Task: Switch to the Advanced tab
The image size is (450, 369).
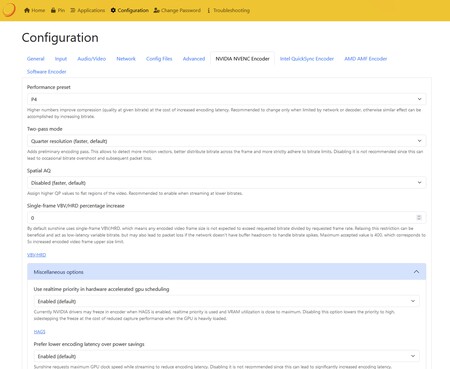Action: click(x=194, y=59)
